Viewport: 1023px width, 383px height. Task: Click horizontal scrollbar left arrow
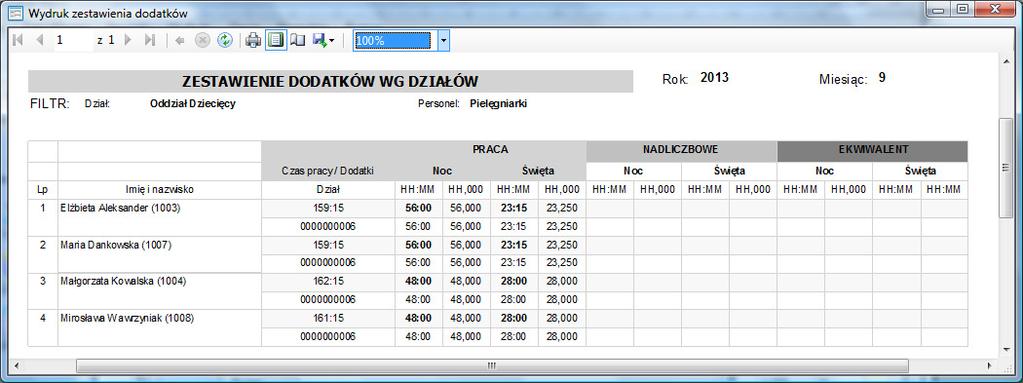click(16, 365)
